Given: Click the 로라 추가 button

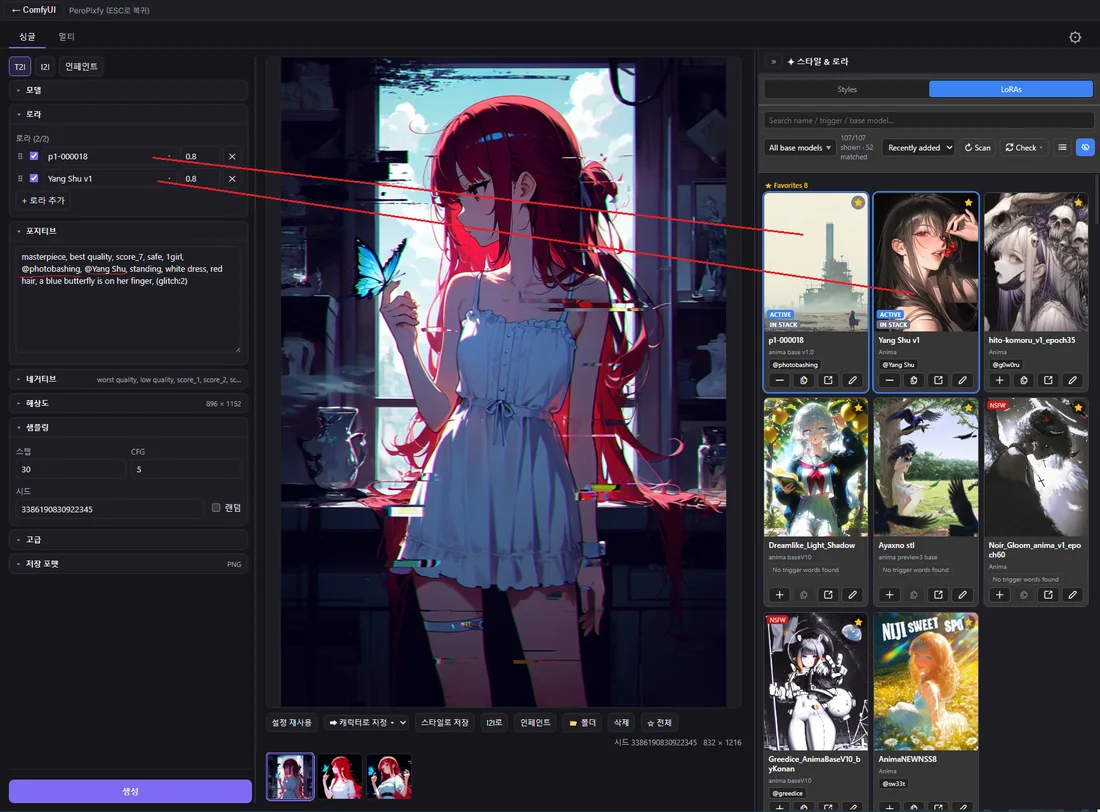Looking at the screenshot, I should [x=43, y=201].
